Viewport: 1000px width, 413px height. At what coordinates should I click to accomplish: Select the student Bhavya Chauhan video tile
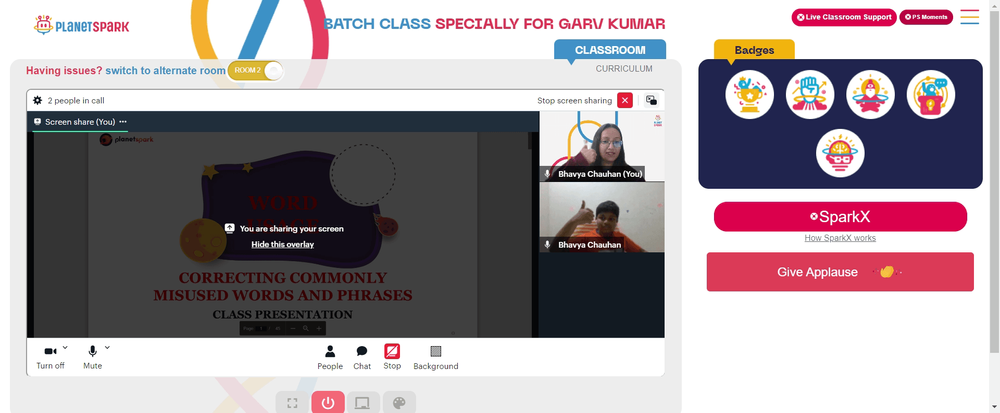(601, 217)
